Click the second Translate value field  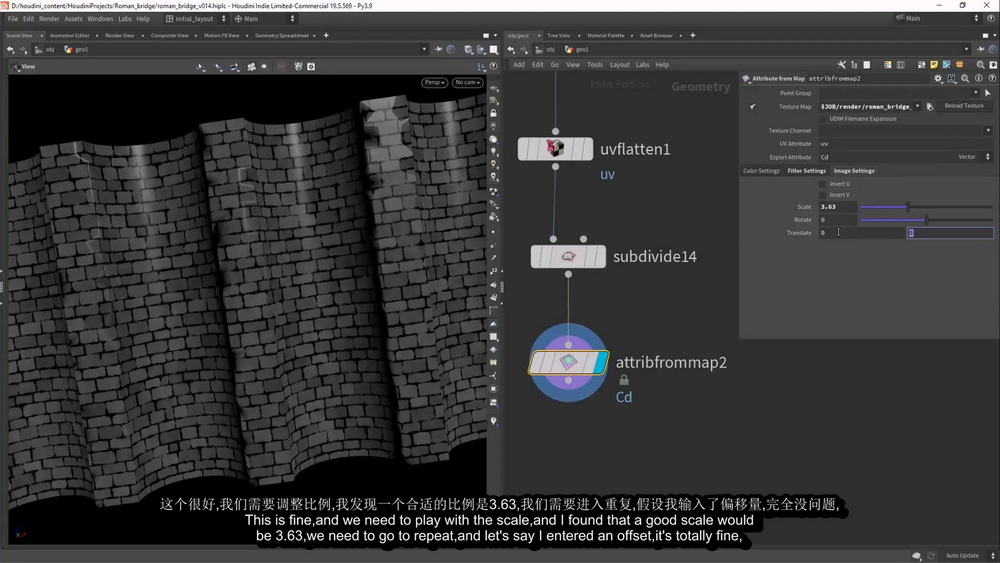950,233
